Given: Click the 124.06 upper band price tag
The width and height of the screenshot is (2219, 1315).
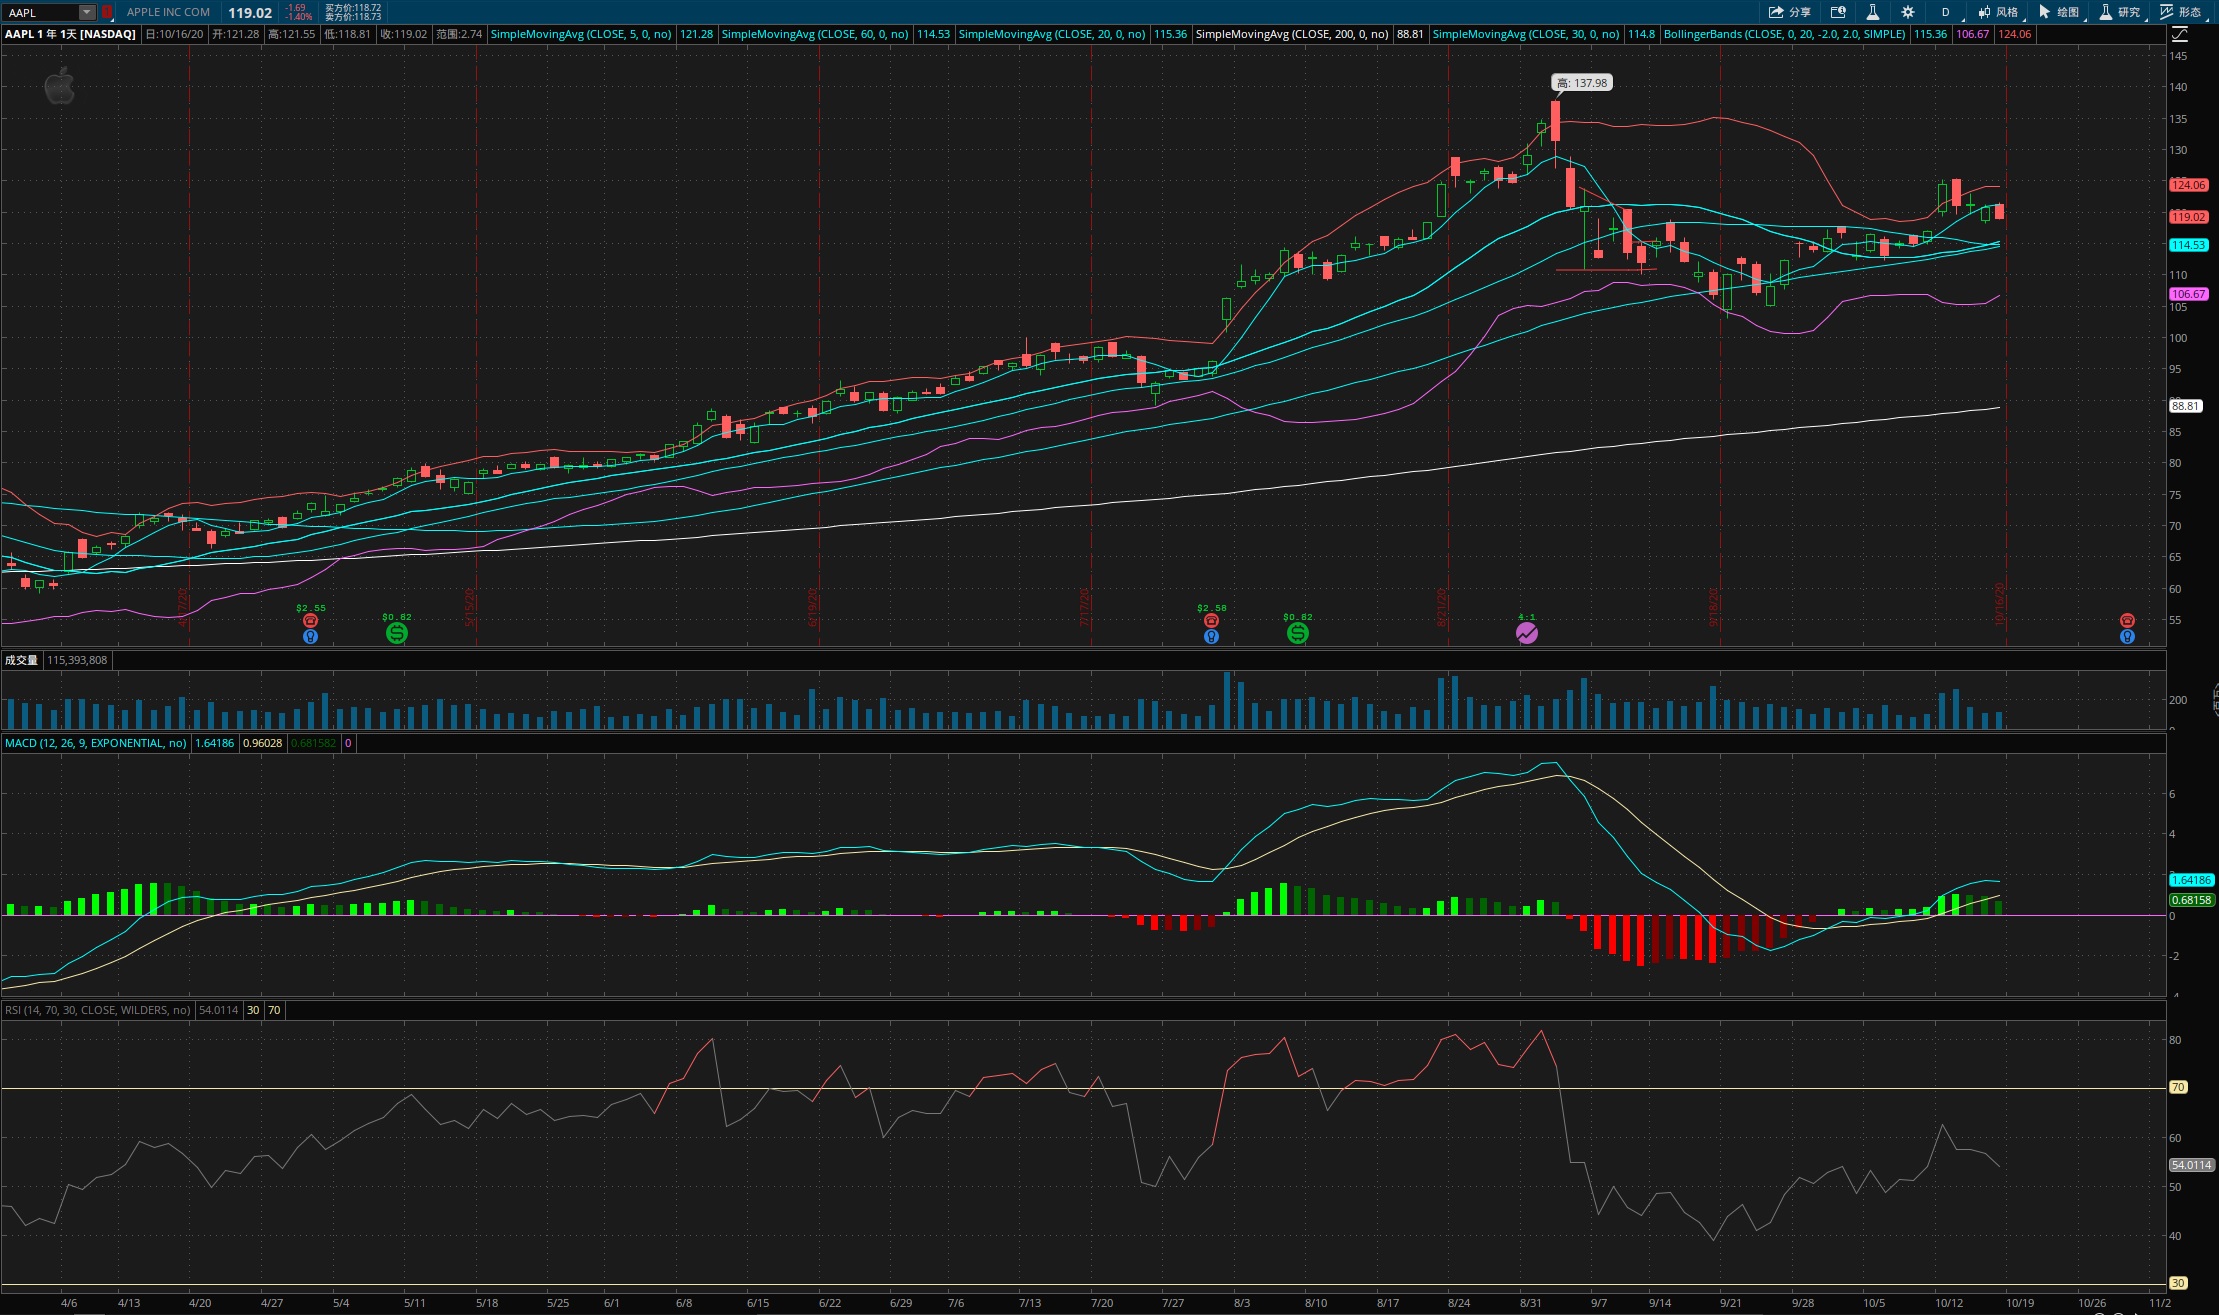Looking at the screenshot, I should 2188,185.
